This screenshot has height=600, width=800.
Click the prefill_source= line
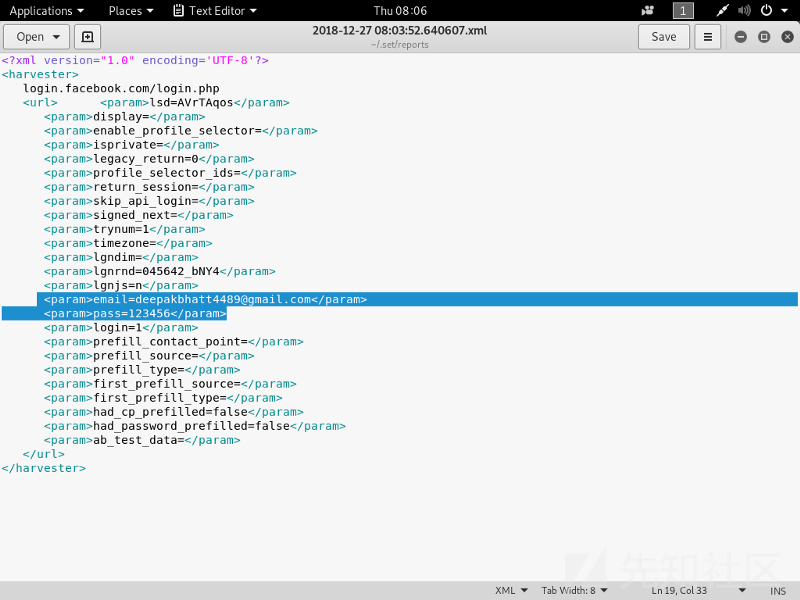pos(149,356)
